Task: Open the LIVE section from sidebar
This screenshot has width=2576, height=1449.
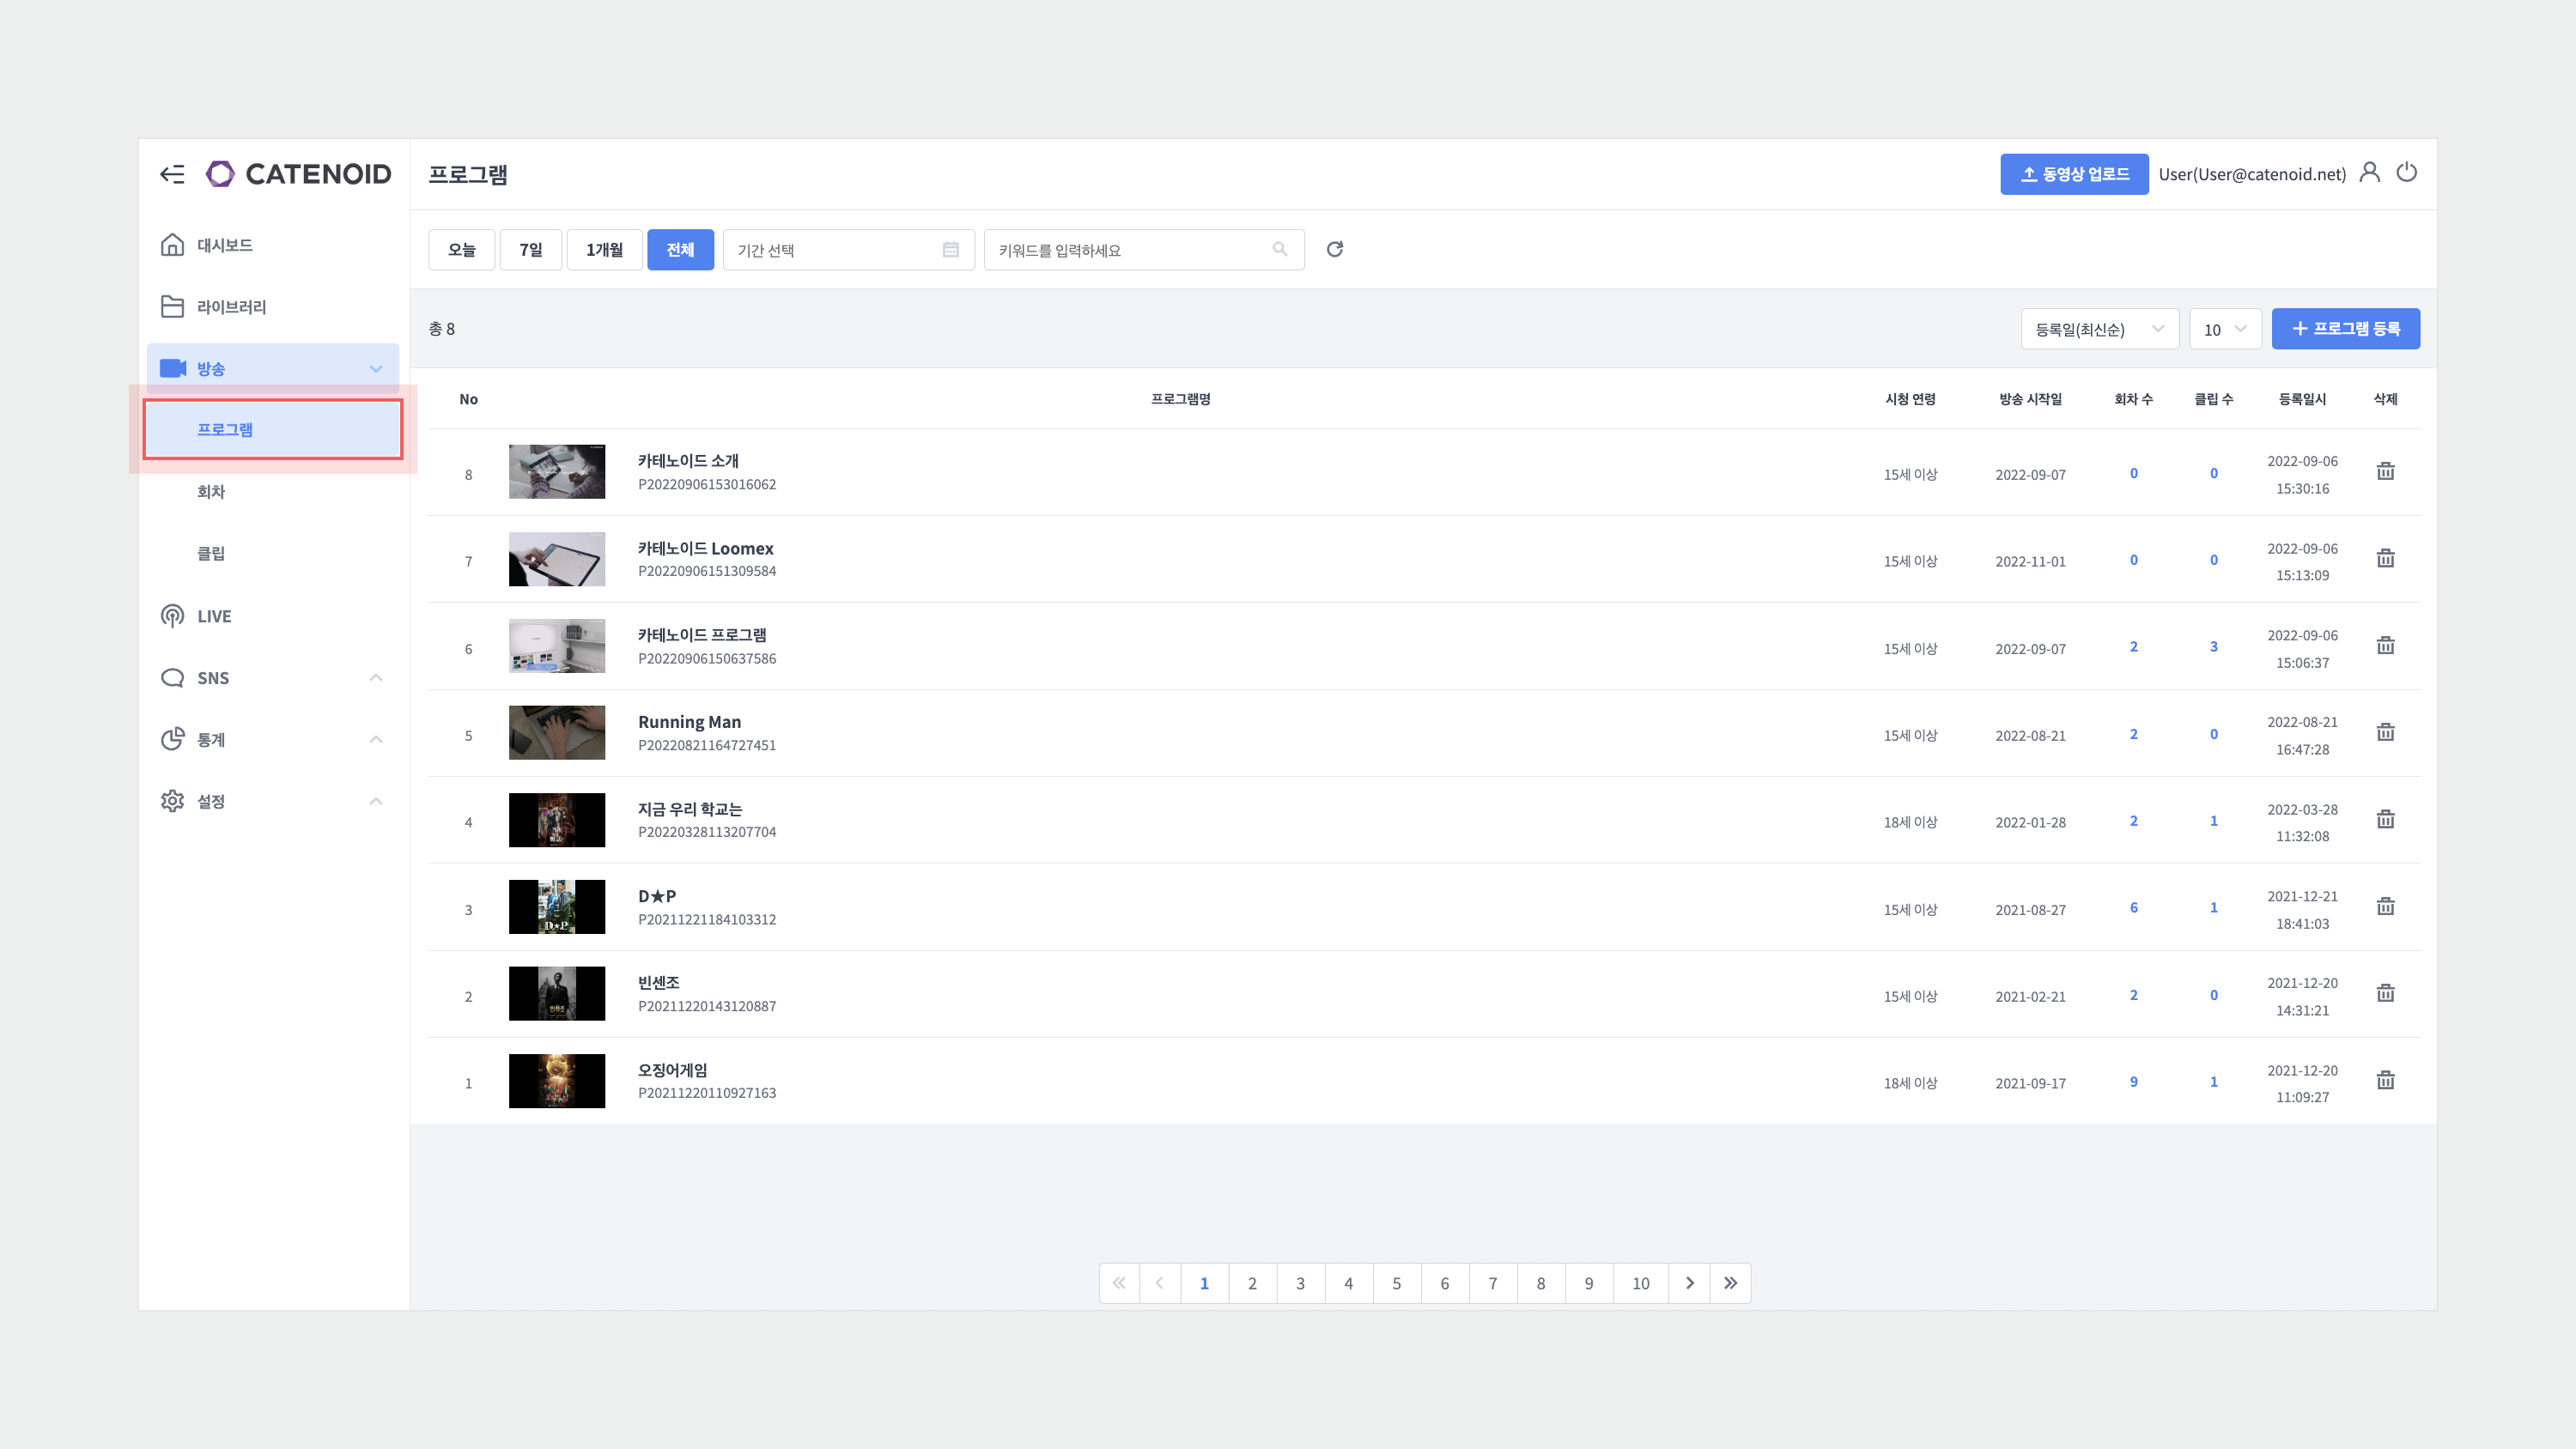Action: 214,616
